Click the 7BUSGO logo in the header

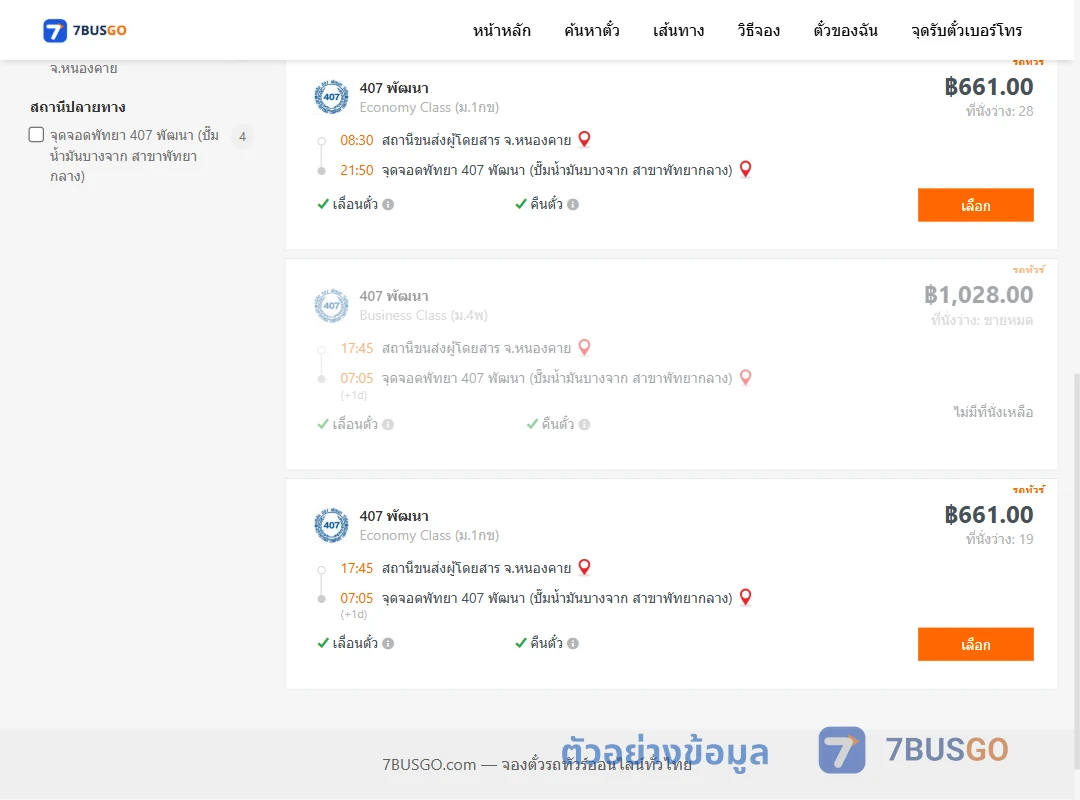tap(85, 30)
